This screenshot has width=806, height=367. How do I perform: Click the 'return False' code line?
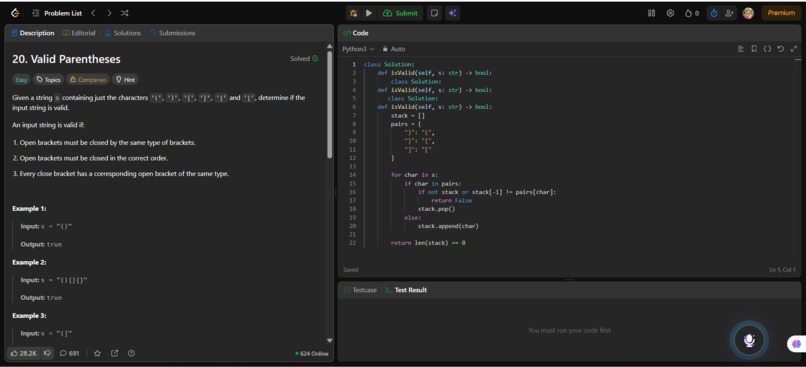(451, 200)
